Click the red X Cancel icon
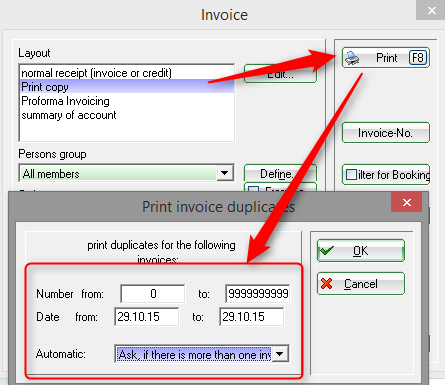The width and height of the screenshot is (445, 385). click(x=326, y=284)
